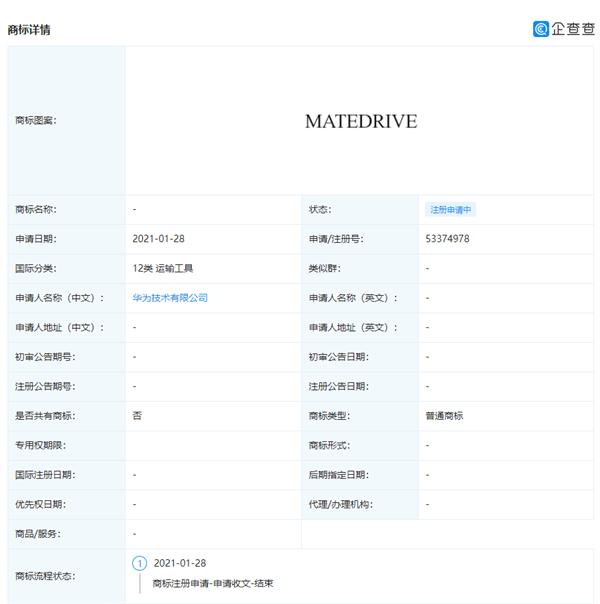Viewport: 600px width, 604px height.
Task: Click the 企查查 logo icon
Action: 542,29
